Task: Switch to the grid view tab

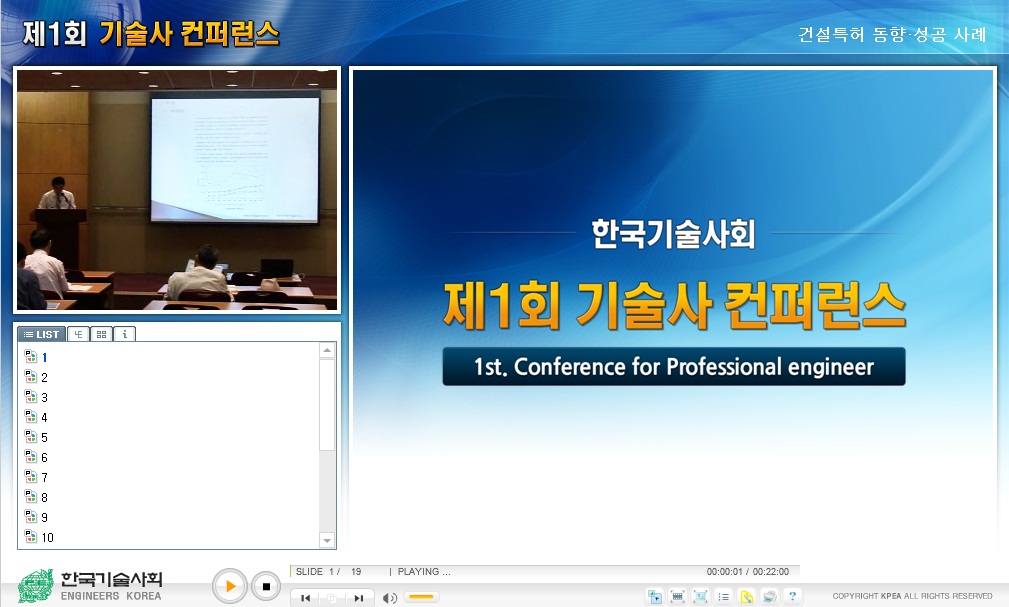Action: (101, 334)
